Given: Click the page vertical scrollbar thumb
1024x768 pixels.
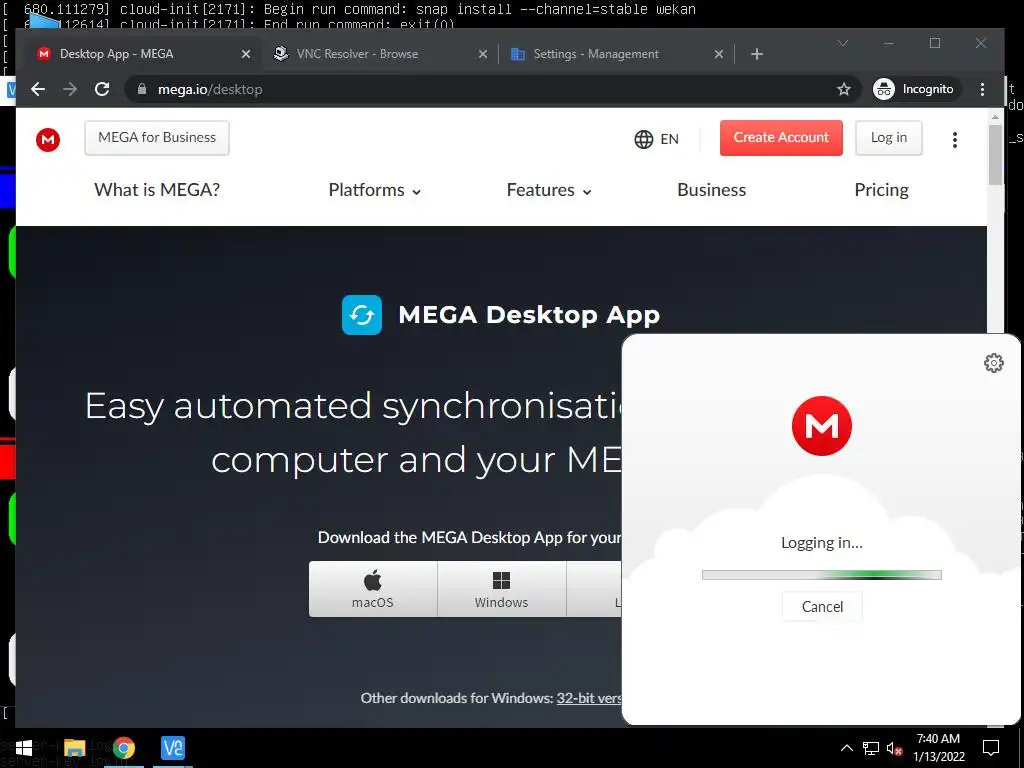Looking at the screenshot, I should coord(995,155).
